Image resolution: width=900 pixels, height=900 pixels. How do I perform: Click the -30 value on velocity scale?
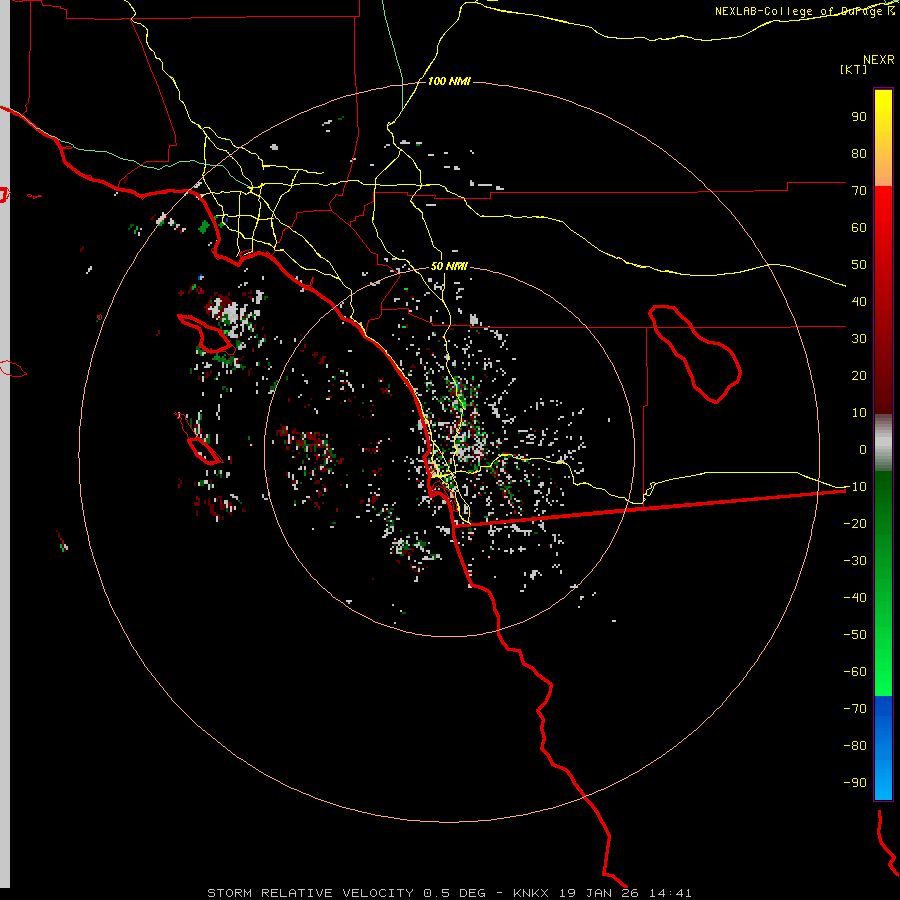(x=855, y=561)
